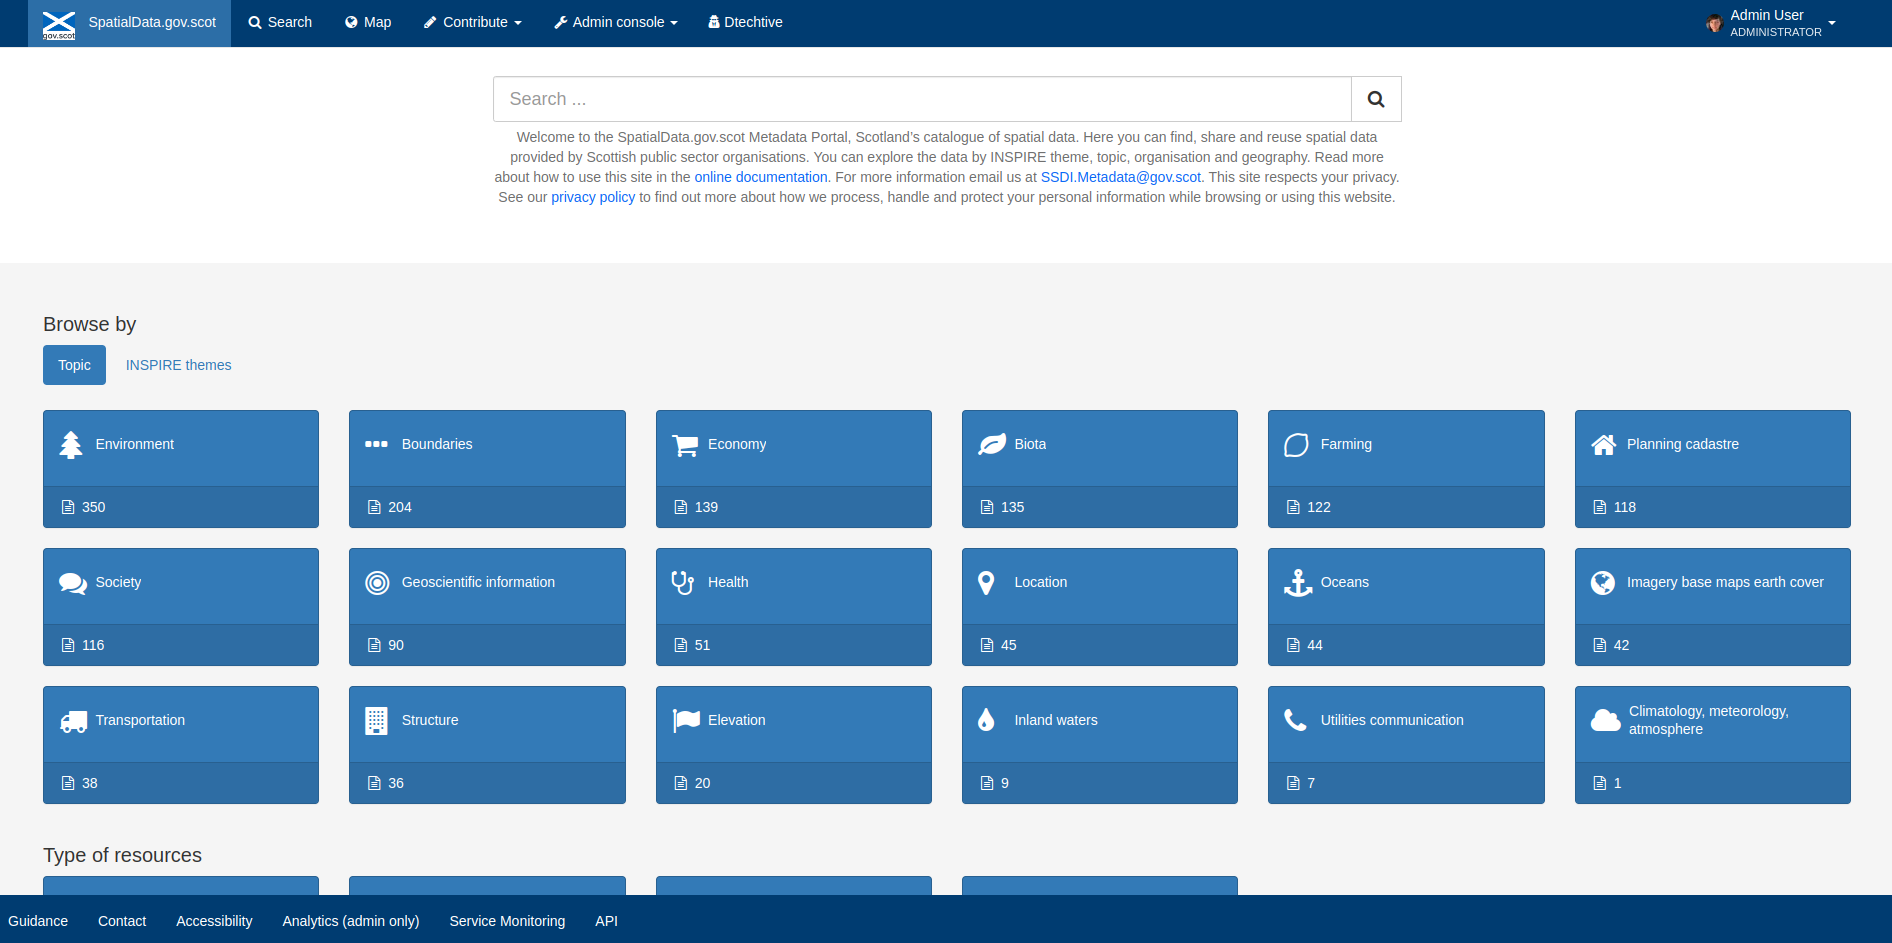Click the Structure record count 36
Screen dimensions: 1892x943
[x=396, y=783]
